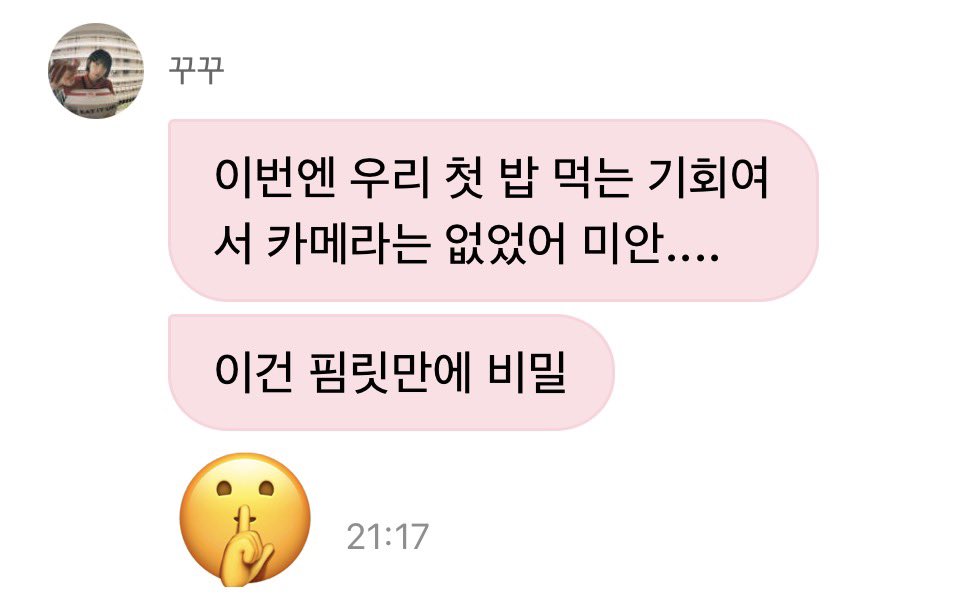Select the word '카메라는' in the message

pos(349,244)
